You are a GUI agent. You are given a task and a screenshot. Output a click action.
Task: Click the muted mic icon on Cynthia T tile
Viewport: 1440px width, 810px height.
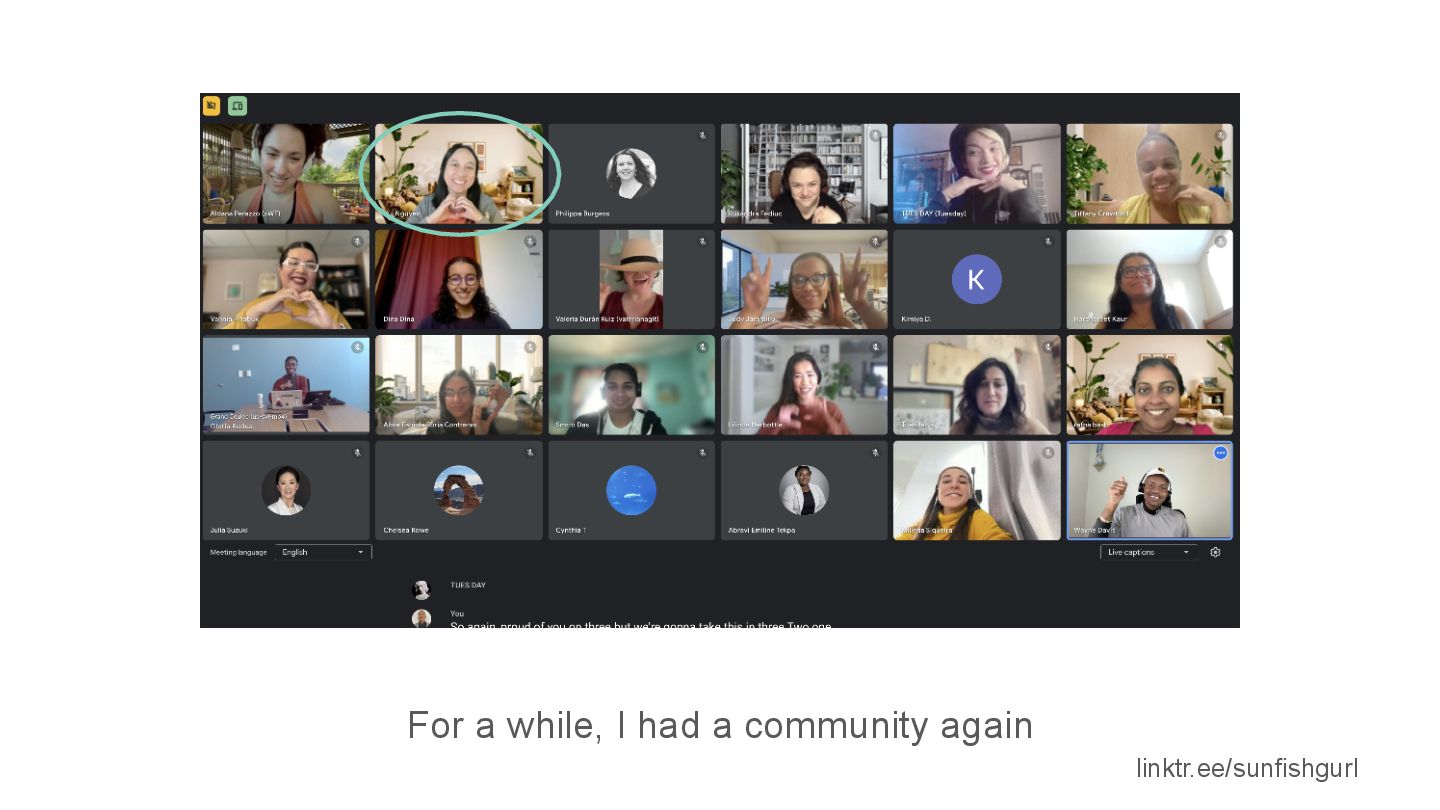(702, 453)
